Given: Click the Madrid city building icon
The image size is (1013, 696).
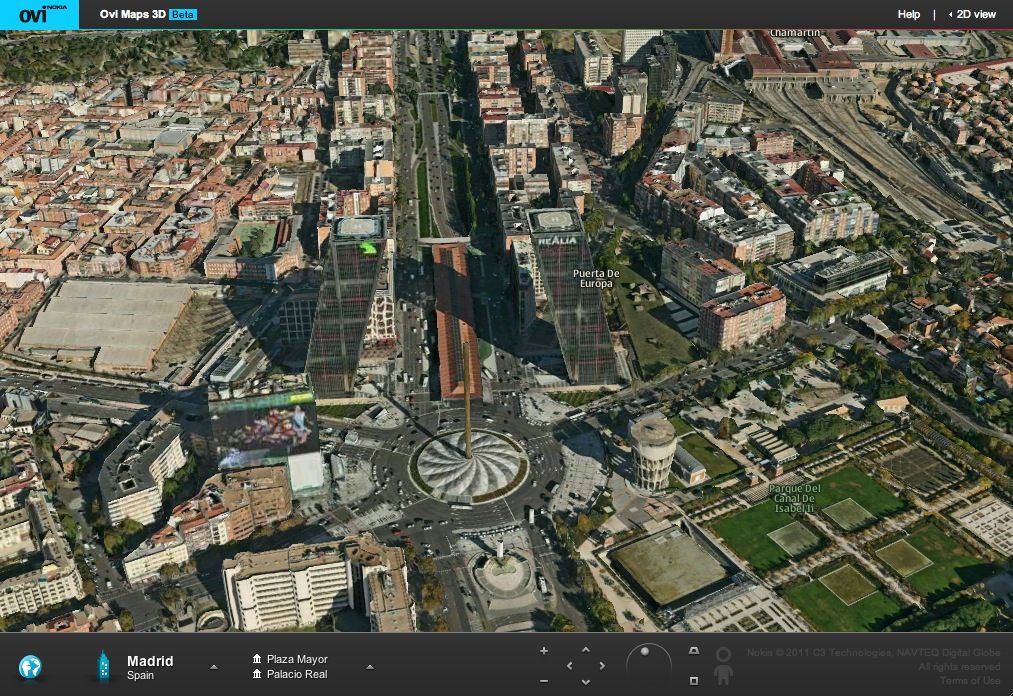Looking at the screenshot, I should pyautogui.click(x=102, y=666).
